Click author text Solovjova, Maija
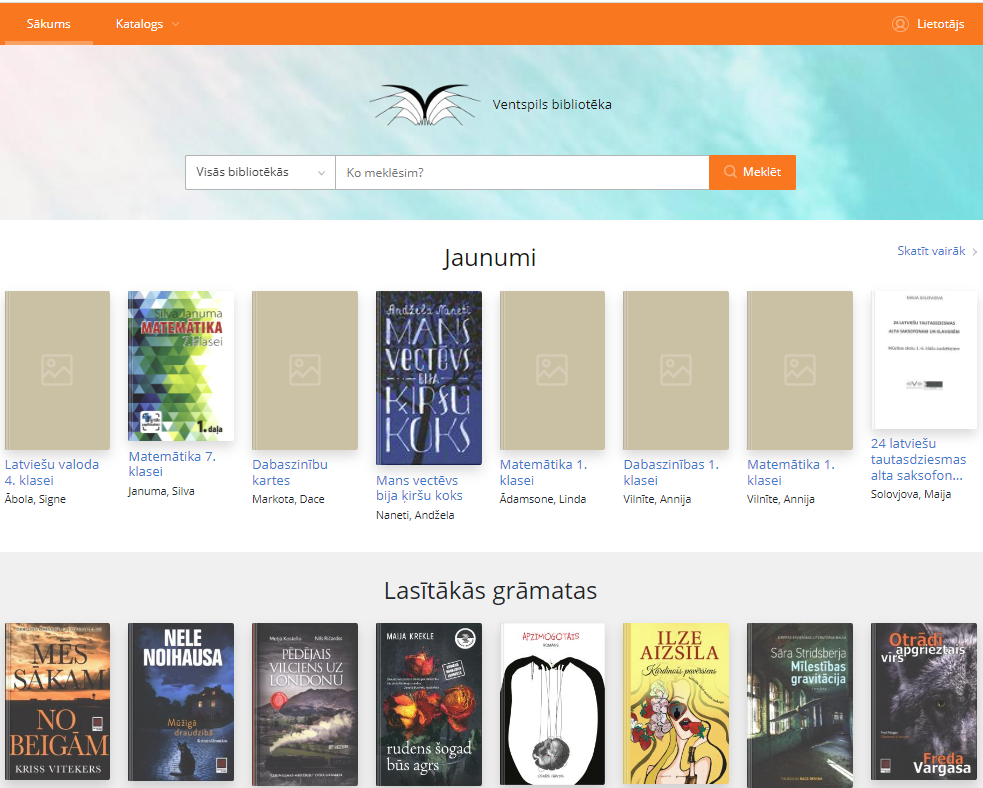983x788 pixels. (911, 494)
